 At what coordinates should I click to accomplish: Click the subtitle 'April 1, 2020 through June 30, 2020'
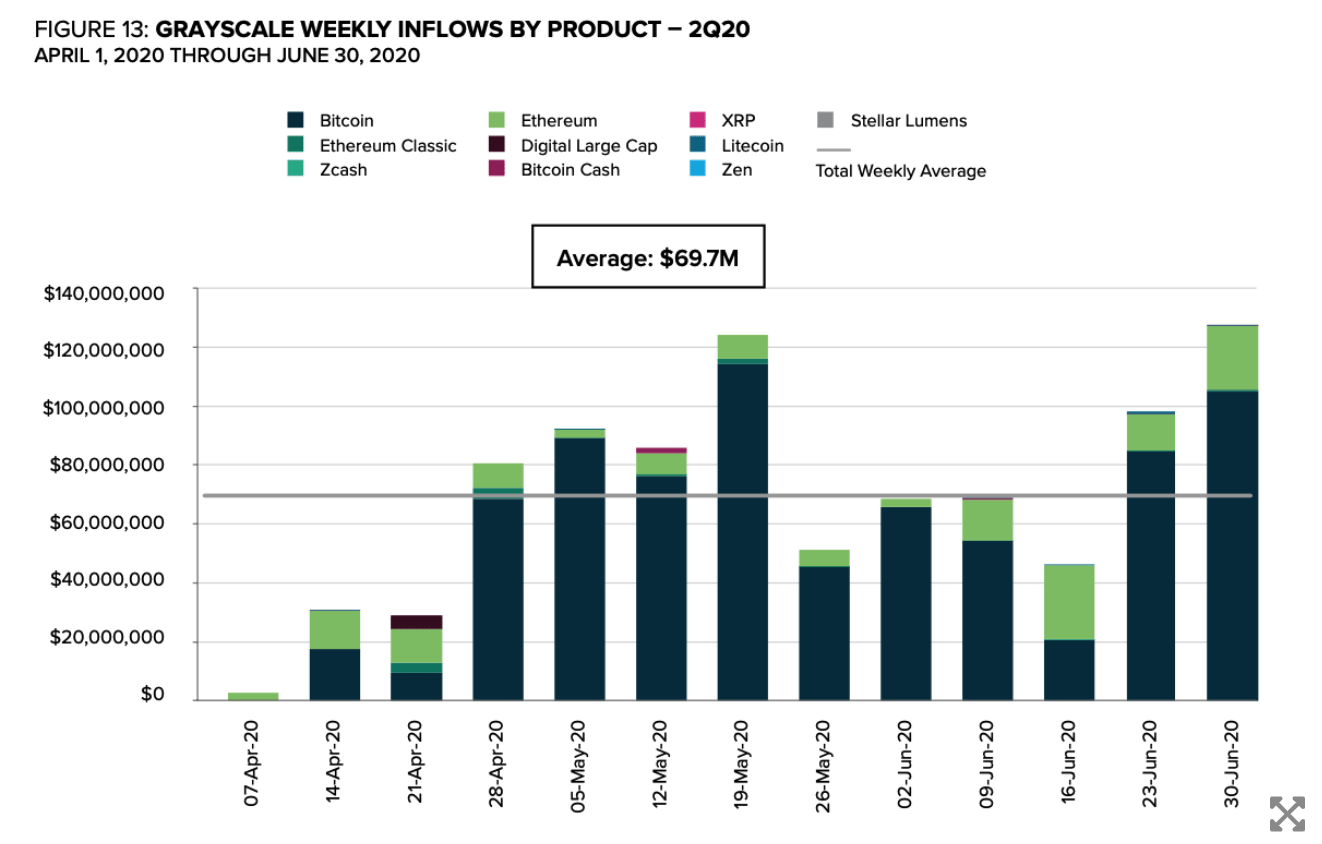(227, 56)
